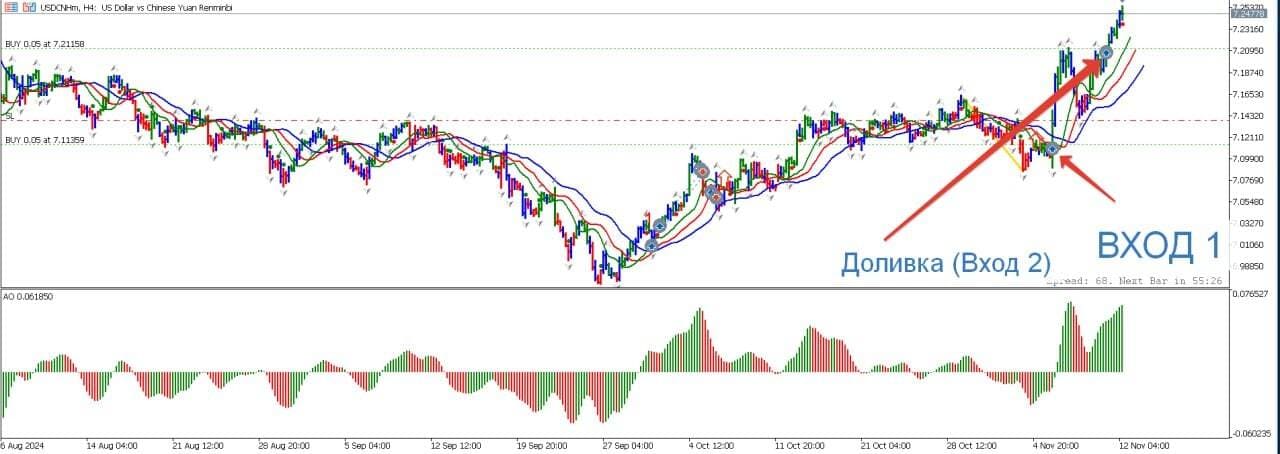Select the lowest trade marker near 27 Sep

[x=652, y=245]
